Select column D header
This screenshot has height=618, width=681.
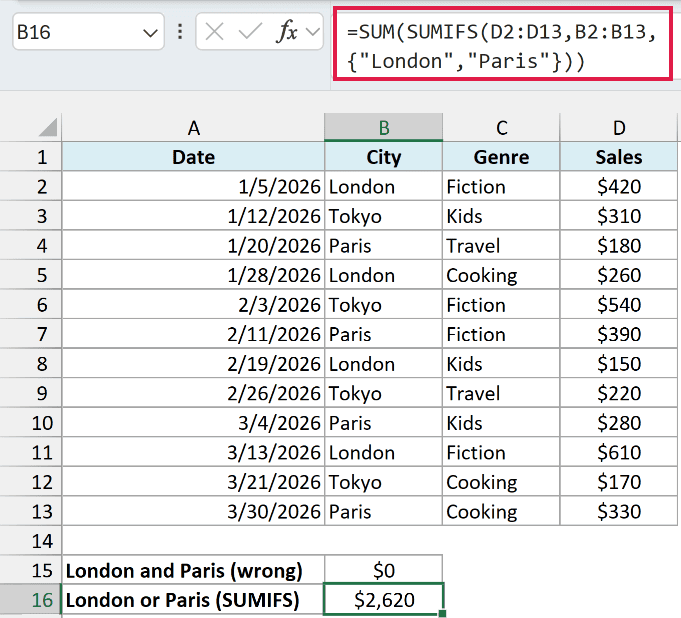point(619,128)
